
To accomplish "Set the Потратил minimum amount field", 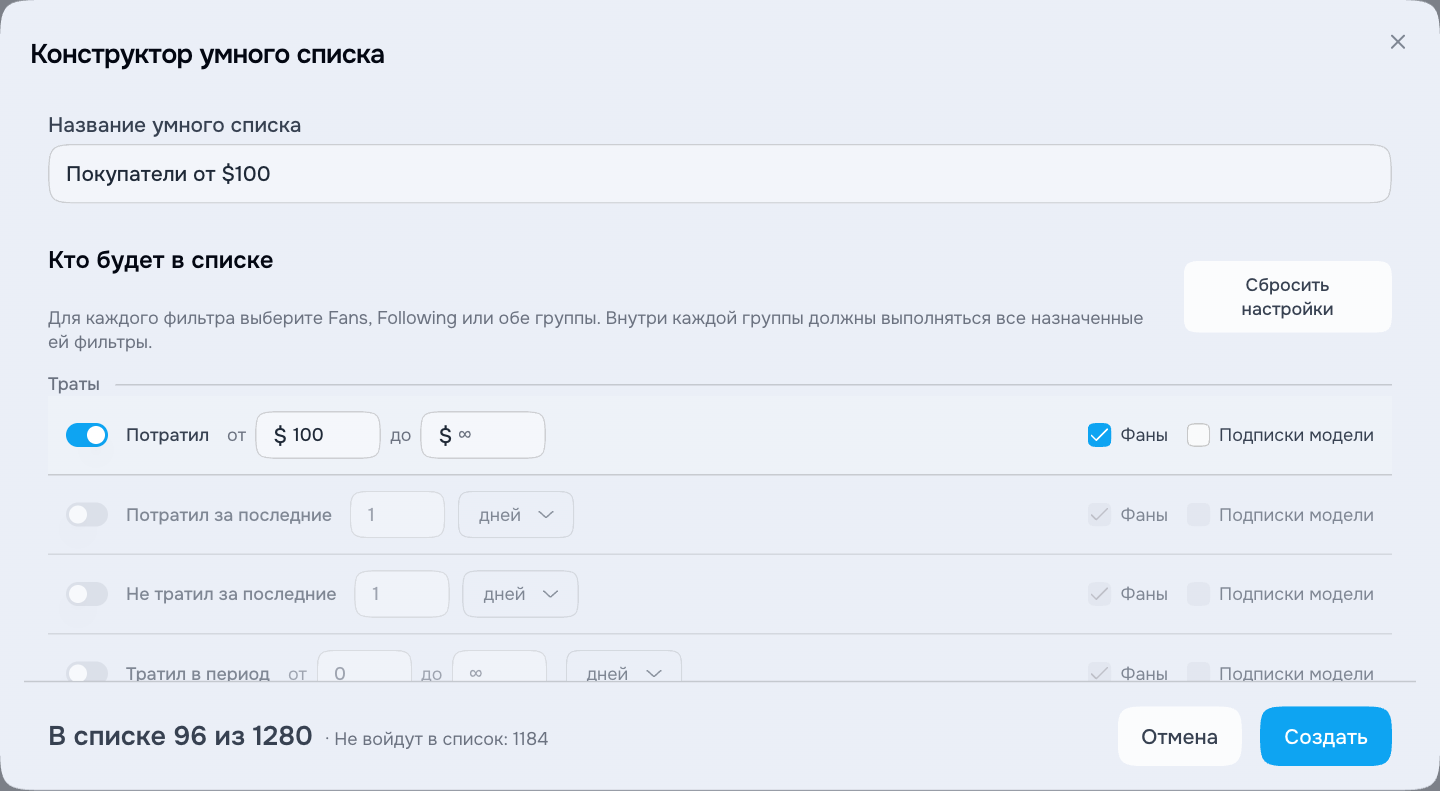I will click(318, 435).
